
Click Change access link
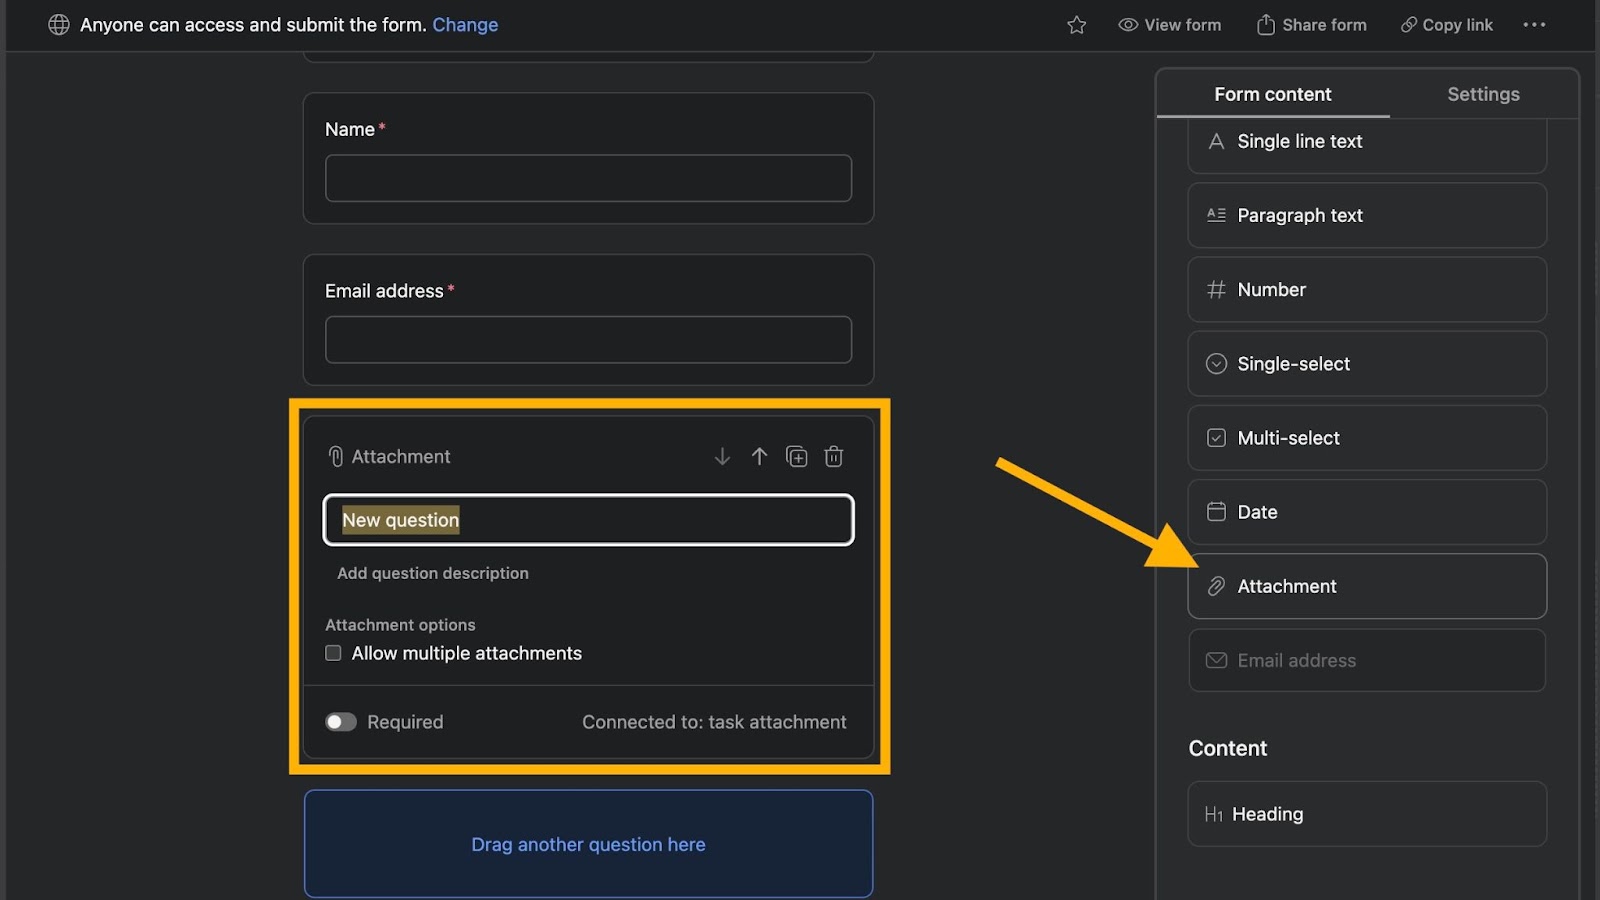pyautogui.click(x=465, y=25)
